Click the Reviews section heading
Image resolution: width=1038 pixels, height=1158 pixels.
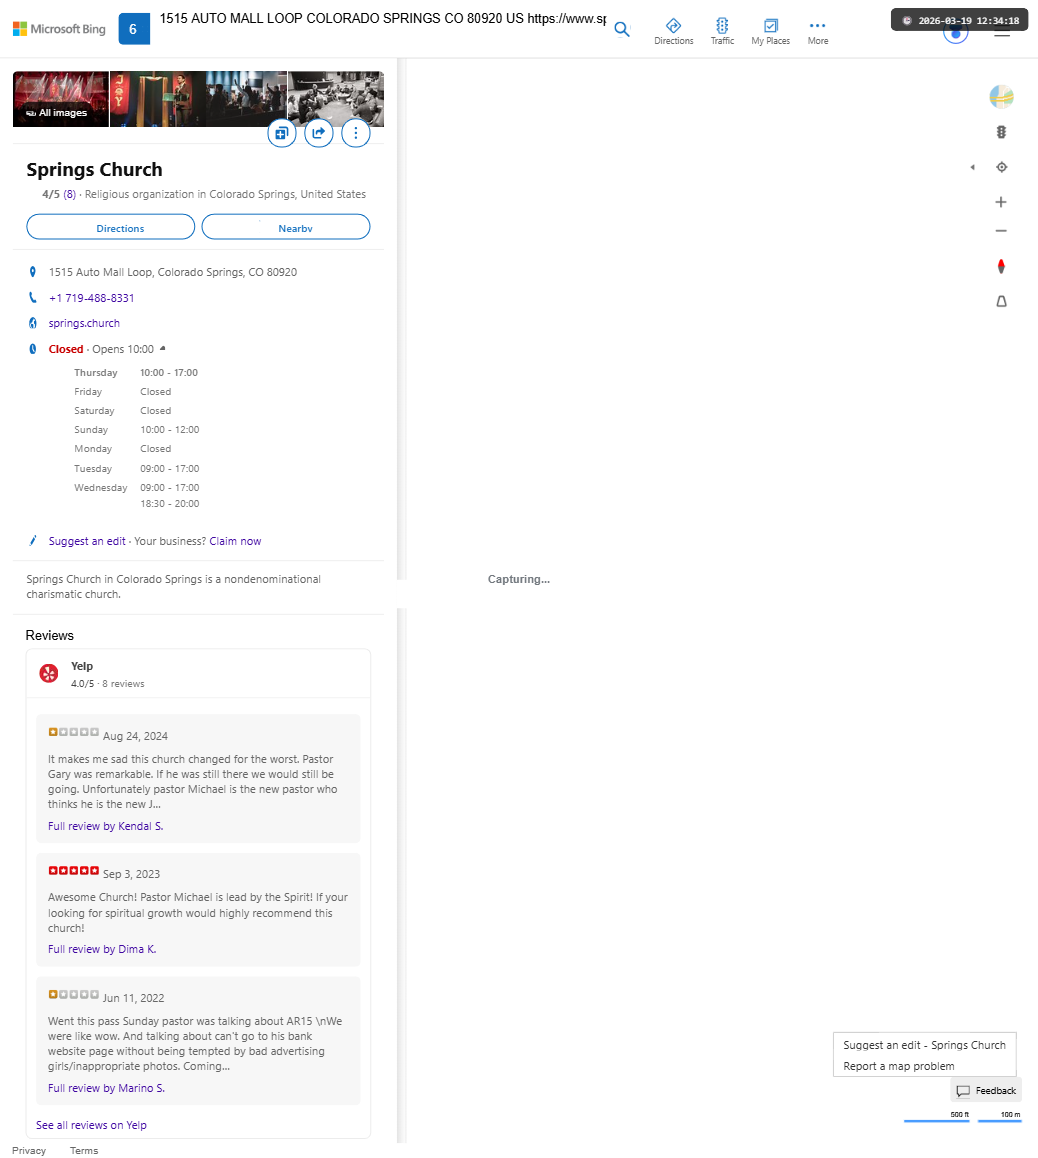(x=49, y=635)
